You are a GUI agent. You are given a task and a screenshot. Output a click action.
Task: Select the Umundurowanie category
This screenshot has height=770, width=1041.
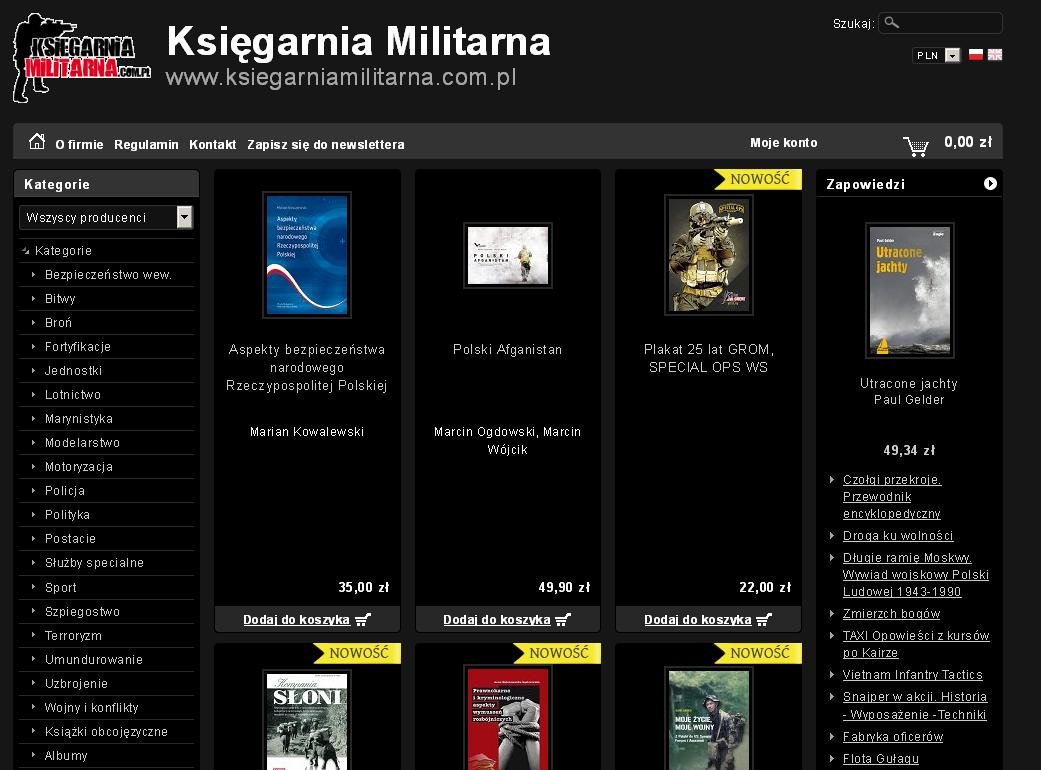coord(94,659)
